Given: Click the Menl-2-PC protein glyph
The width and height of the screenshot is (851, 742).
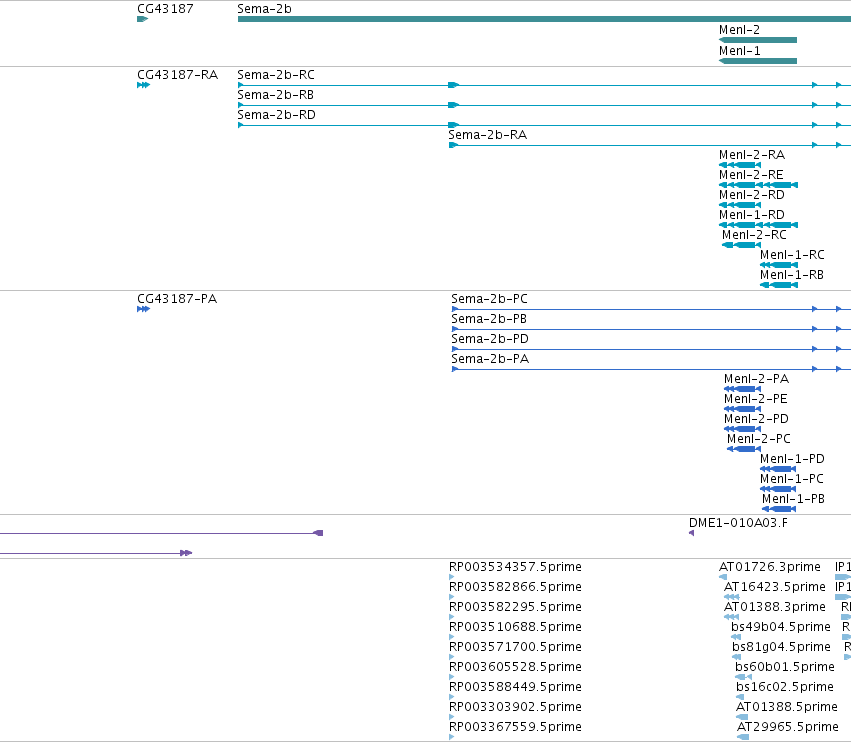Looking at the screenshot, I should tap(744, 449).
